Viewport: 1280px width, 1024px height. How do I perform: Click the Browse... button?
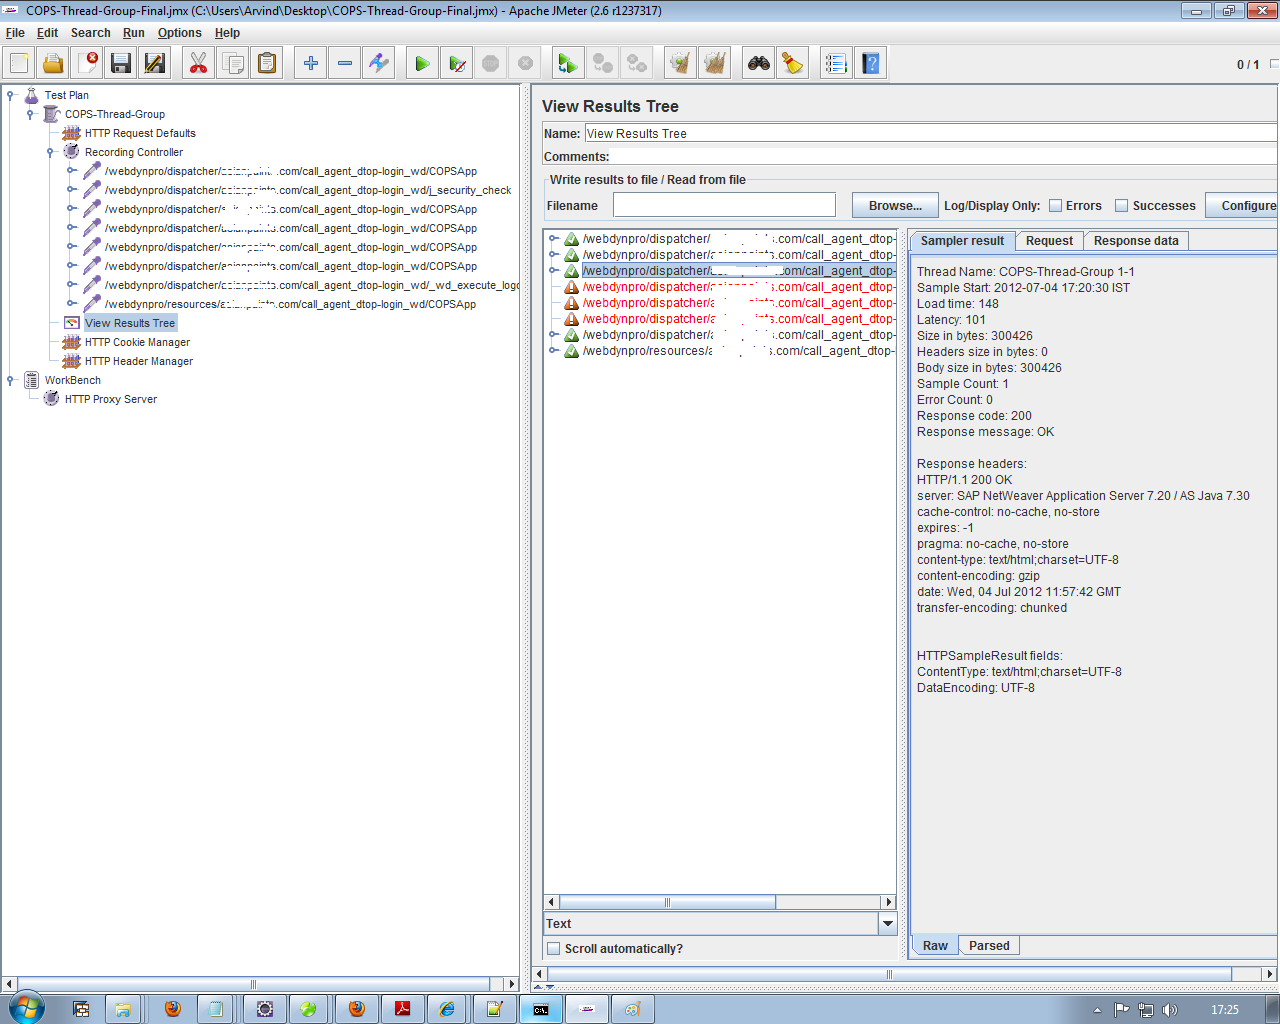pyautogui.click(x=895, y=205)
